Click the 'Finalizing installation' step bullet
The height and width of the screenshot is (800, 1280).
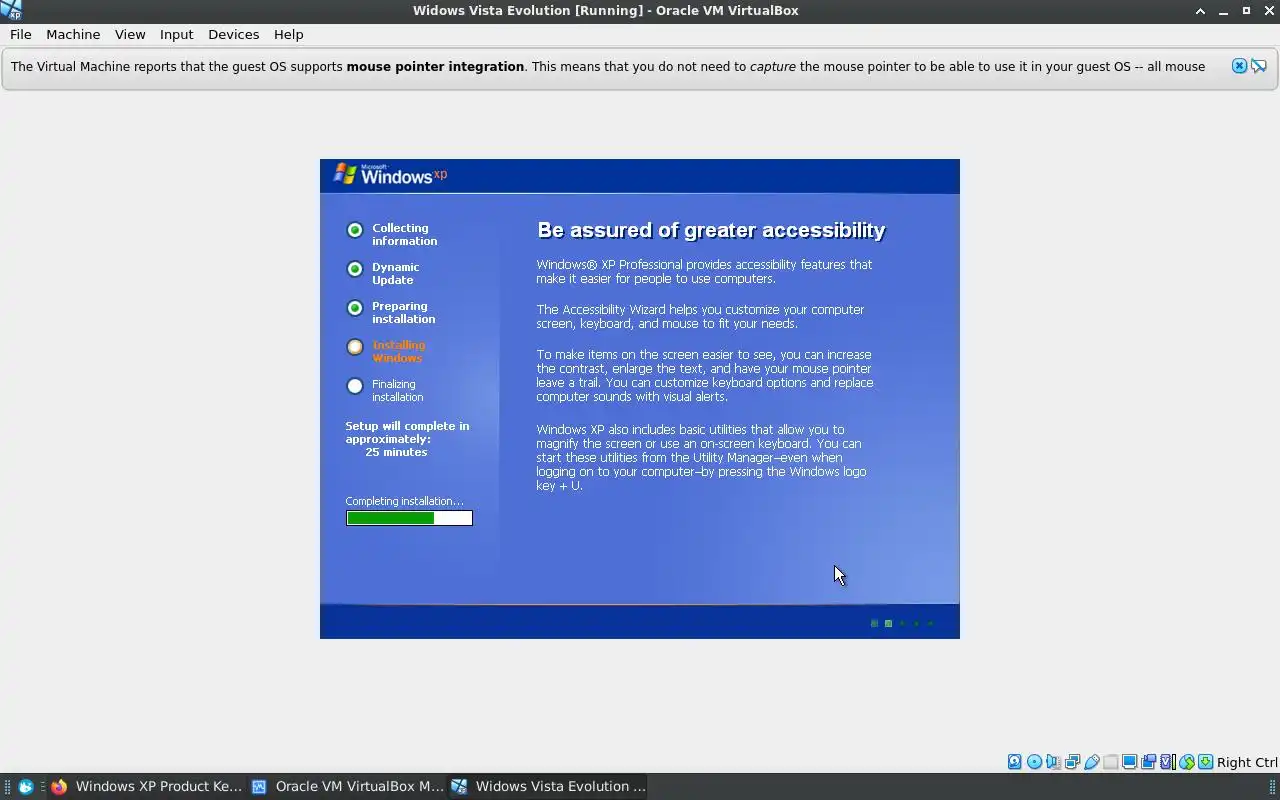tap(355, 386)
